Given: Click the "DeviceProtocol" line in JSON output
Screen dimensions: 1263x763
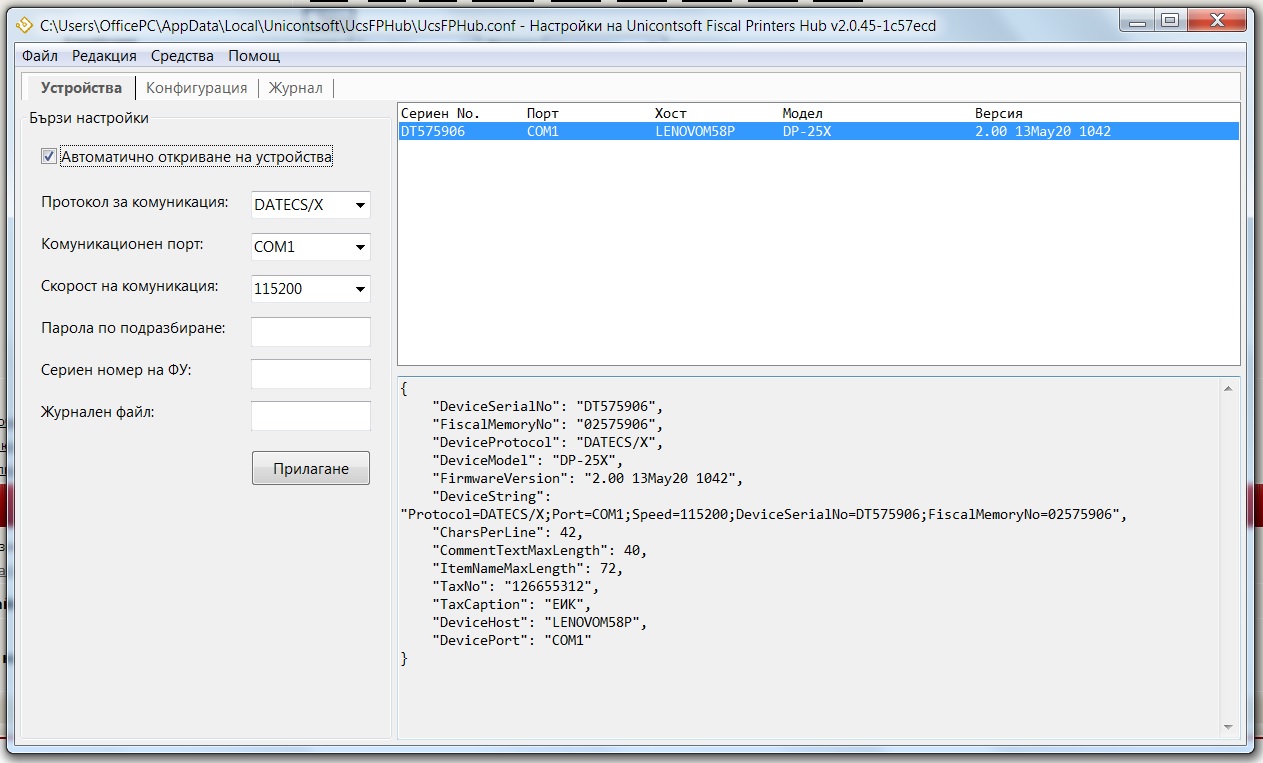Looking at the screenshot, I should [548, 442].
